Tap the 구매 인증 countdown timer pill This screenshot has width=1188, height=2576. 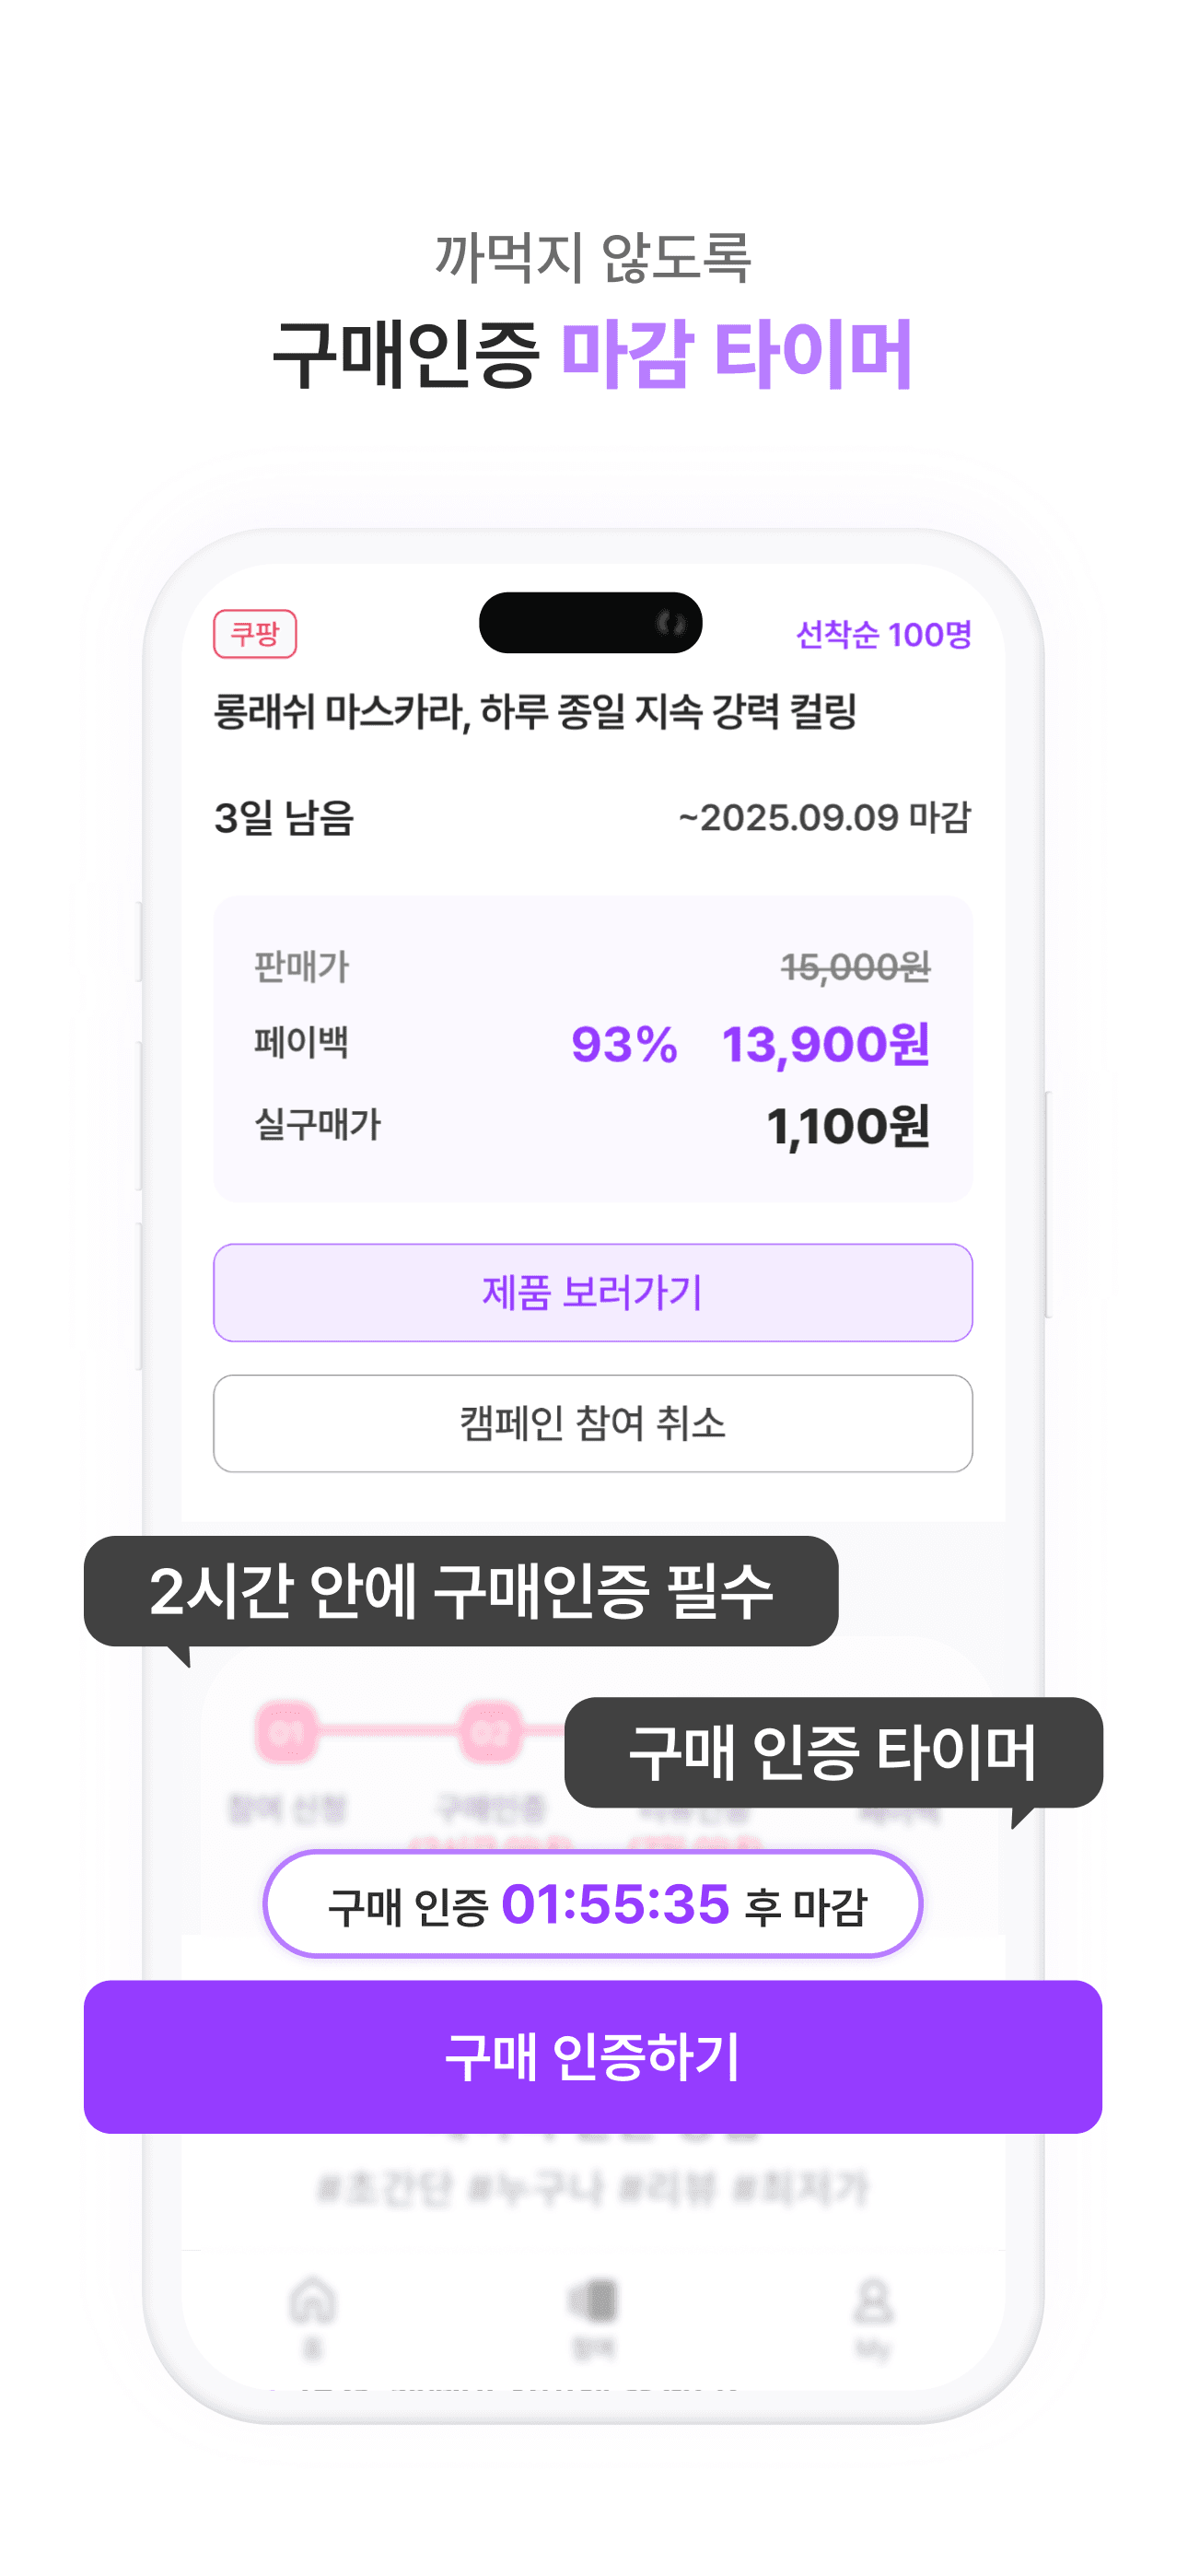click(x=593, y=1904)
